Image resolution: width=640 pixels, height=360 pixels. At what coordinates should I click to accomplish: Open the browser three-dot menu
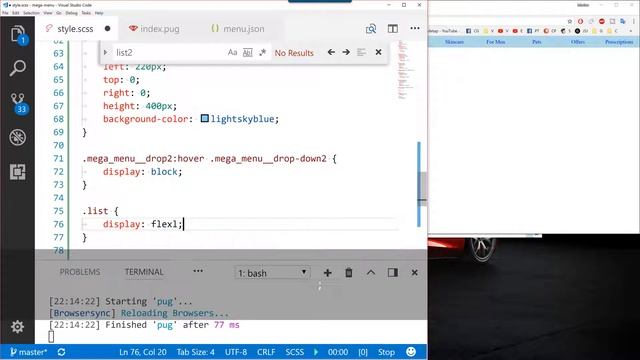coord(634,21)
